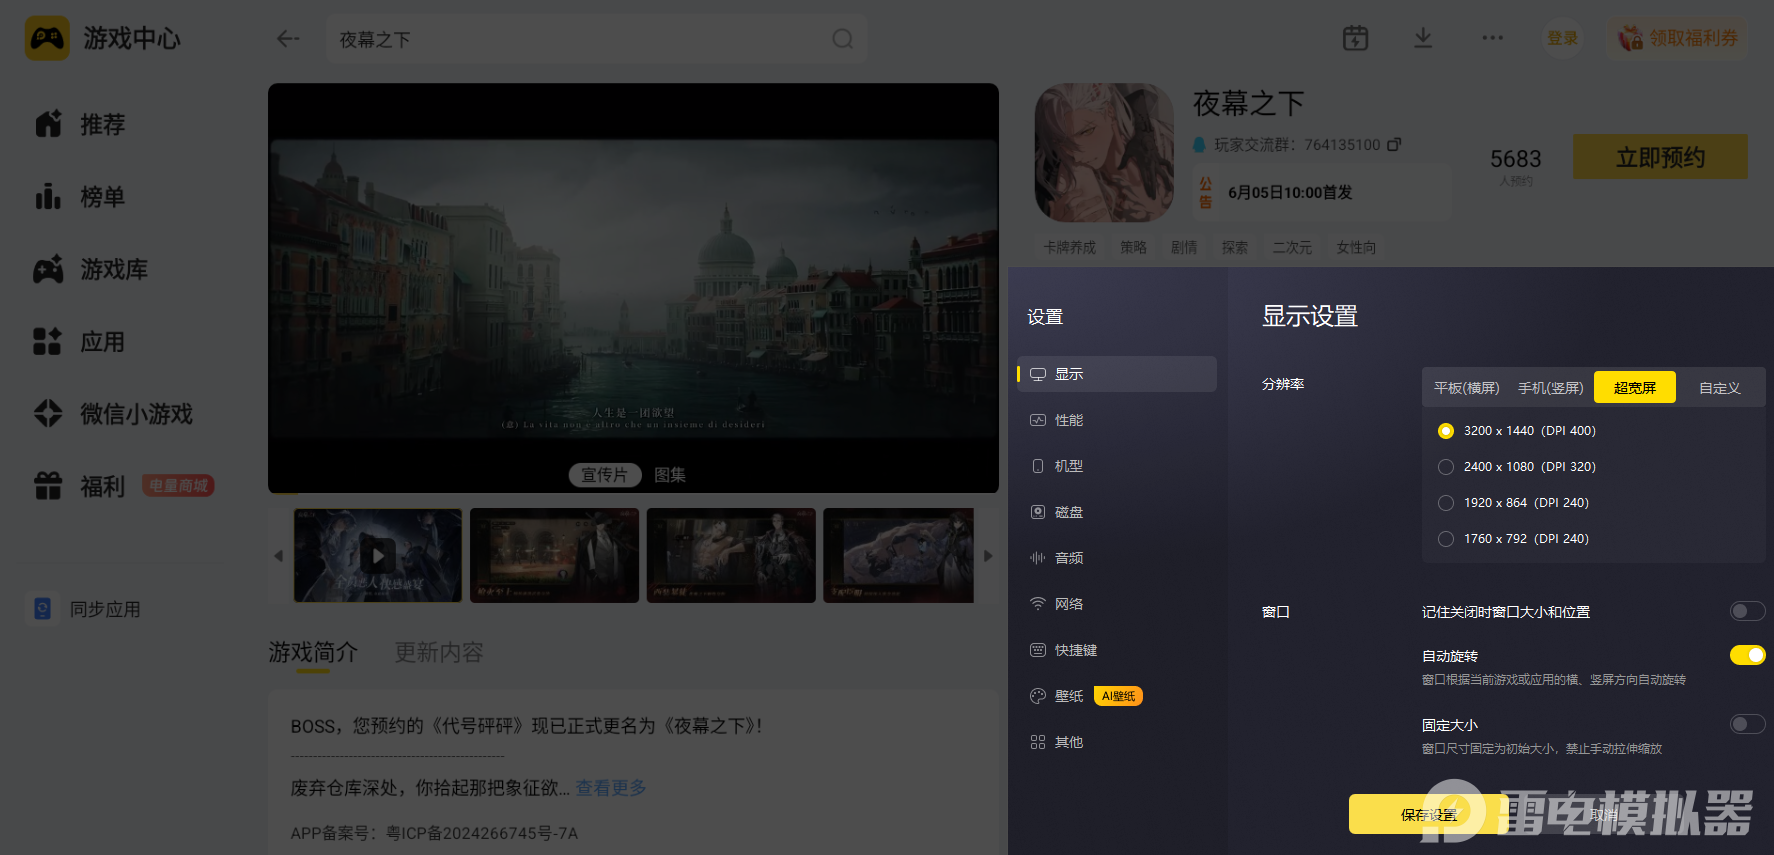Screen dimensions: 1774x855
Task: Open the downloads icon in top bar
Action: [1423, 38]
